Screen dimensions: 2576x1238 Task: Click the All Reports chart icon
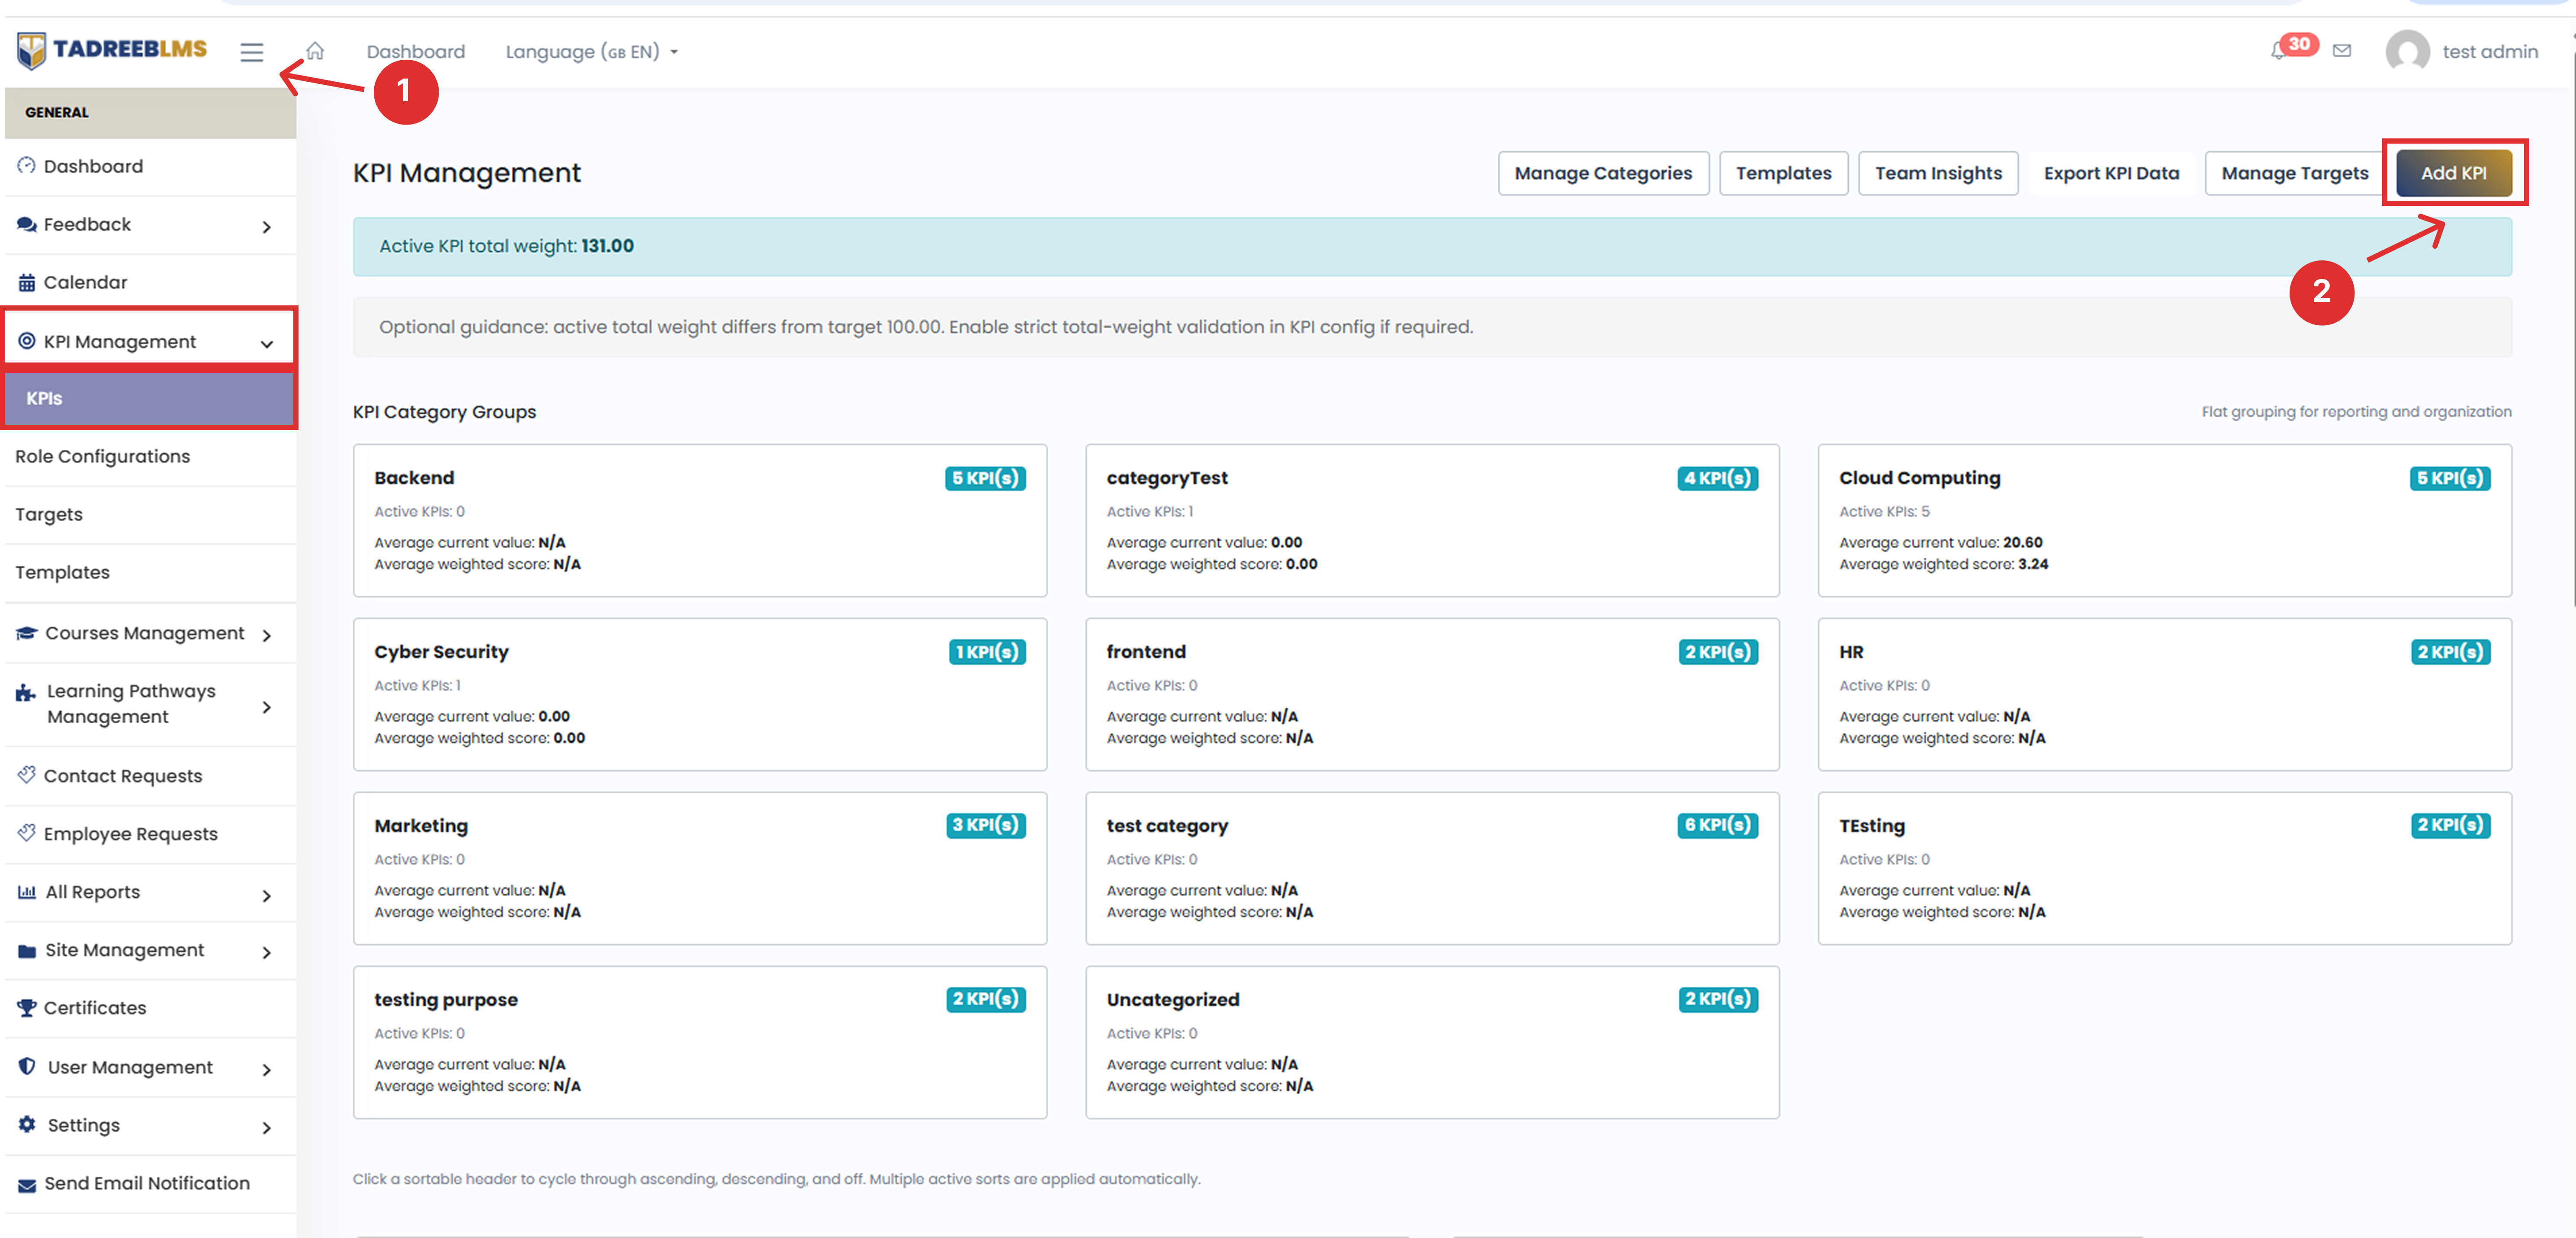pos(27,892)
